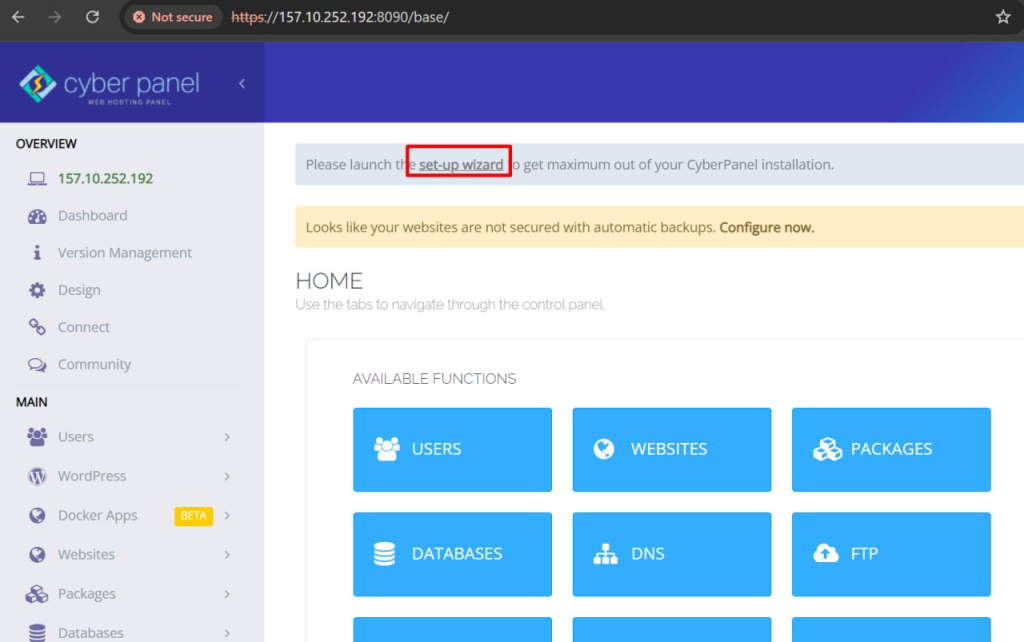Click the DNS network icon tile
This screenshot has height=642, width=1024.
604,554
